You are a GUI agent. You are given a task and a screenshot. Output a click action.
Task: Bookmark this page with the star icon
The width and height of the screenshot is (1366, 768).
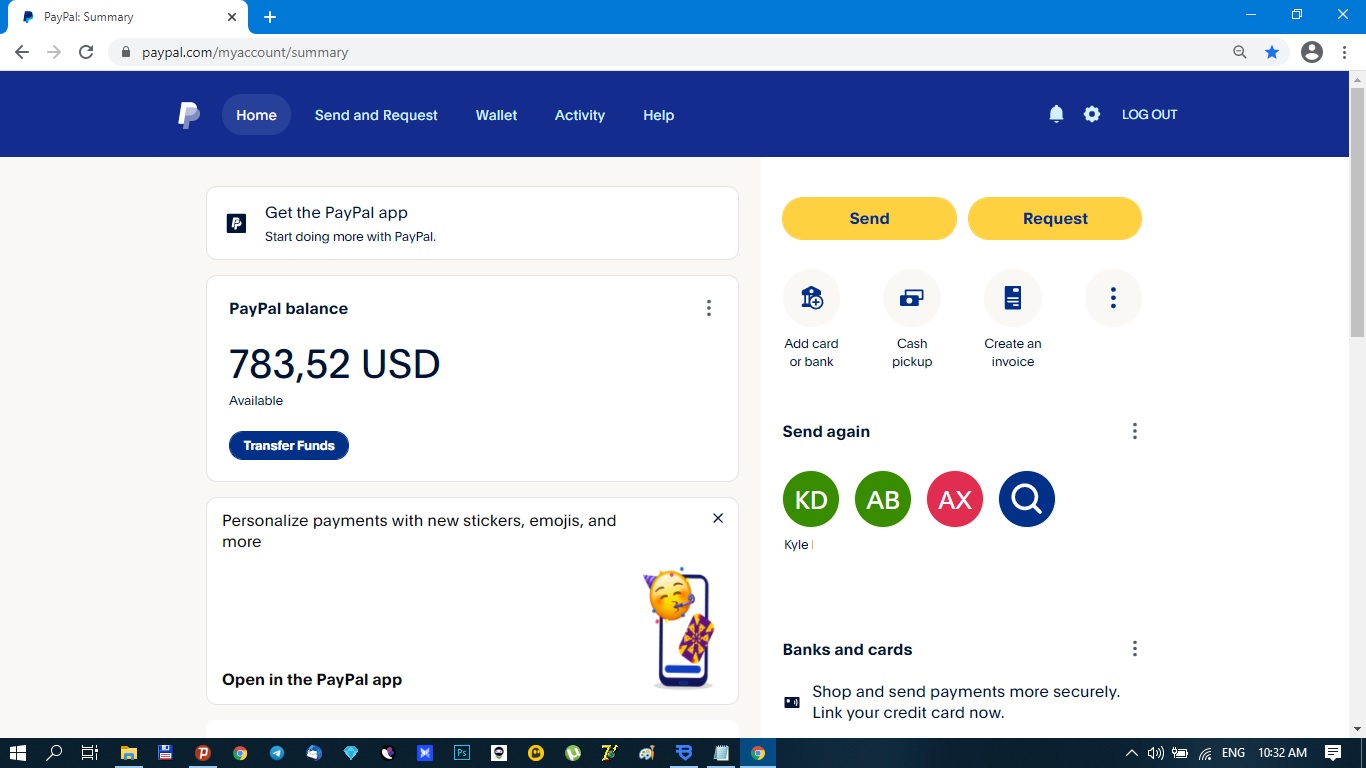point(1272,52)
